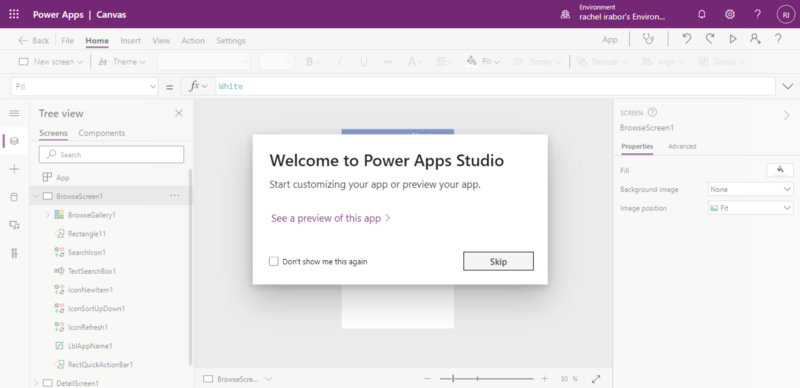Open the notifications bell
Image resolution: width=800 pixels, height=388 pixels.
pos(702,14)
